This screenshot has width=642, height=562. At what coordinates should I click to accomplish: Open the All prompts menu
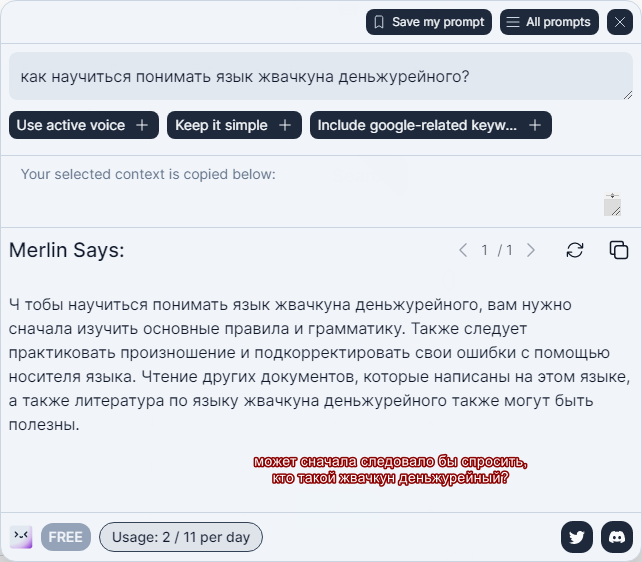[549, 22]
